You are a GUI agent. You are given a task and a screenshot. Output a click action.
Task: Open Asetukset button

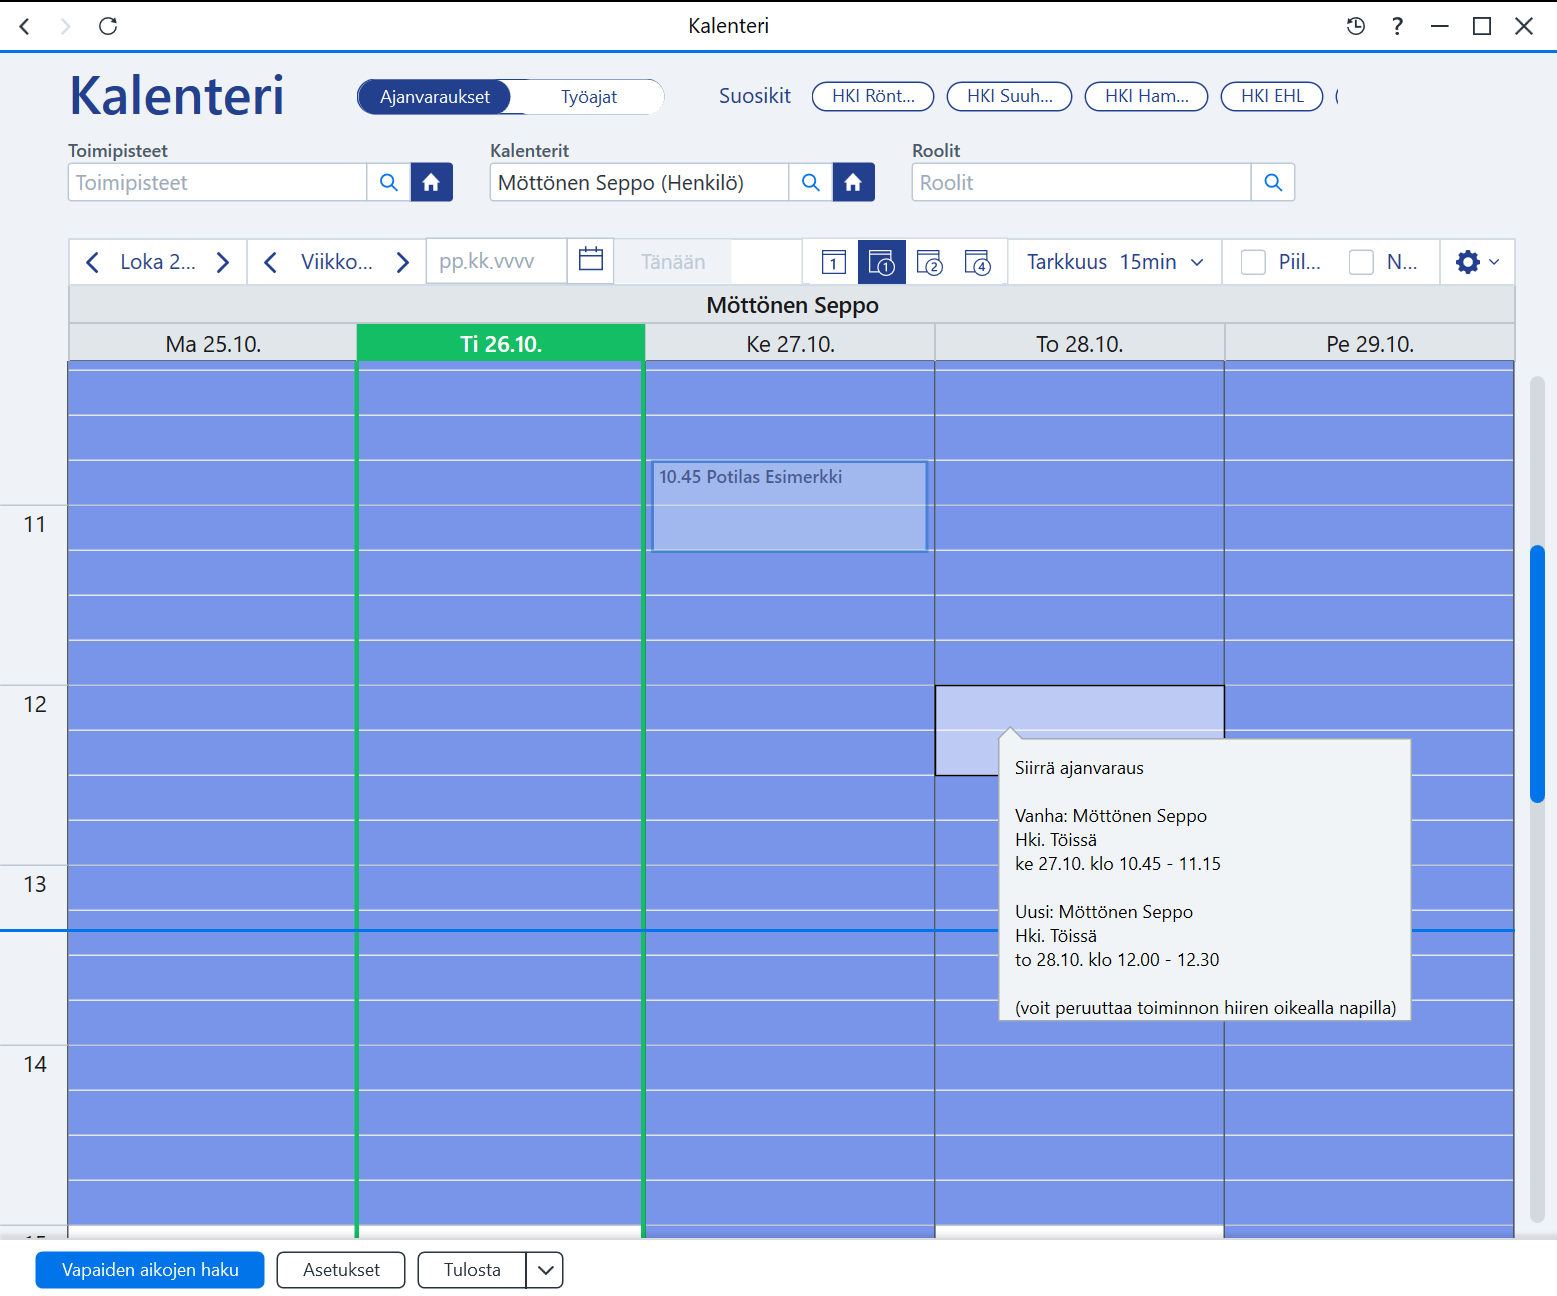pos(341,1270)
